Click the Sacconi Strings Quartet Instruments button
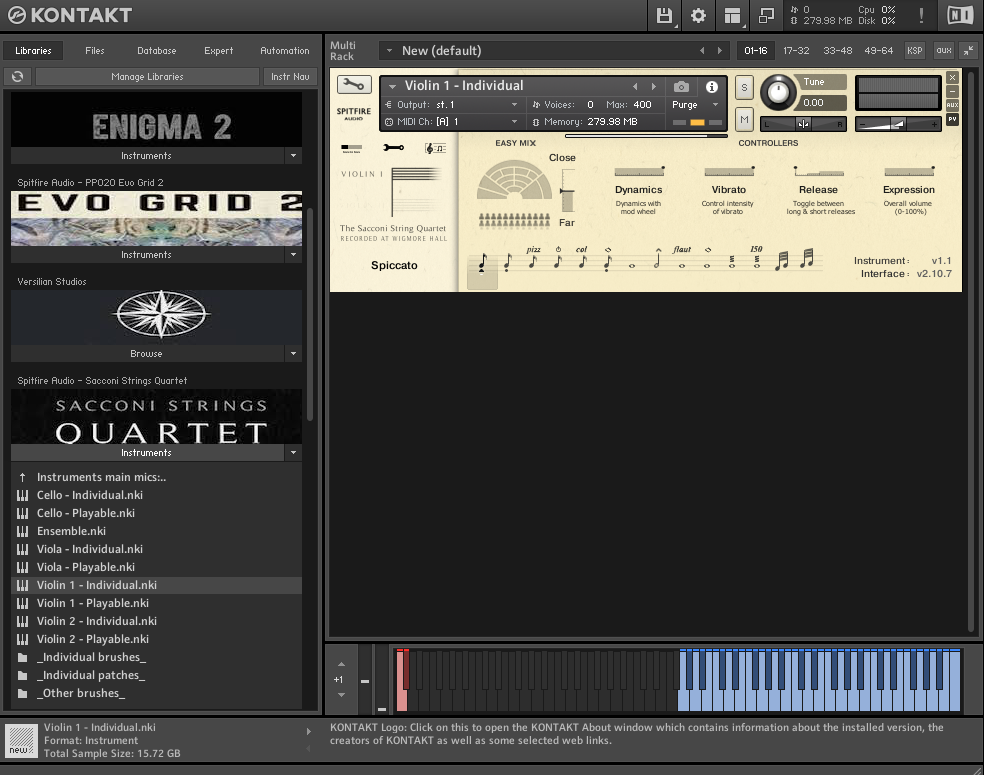 tap(147, 452)
